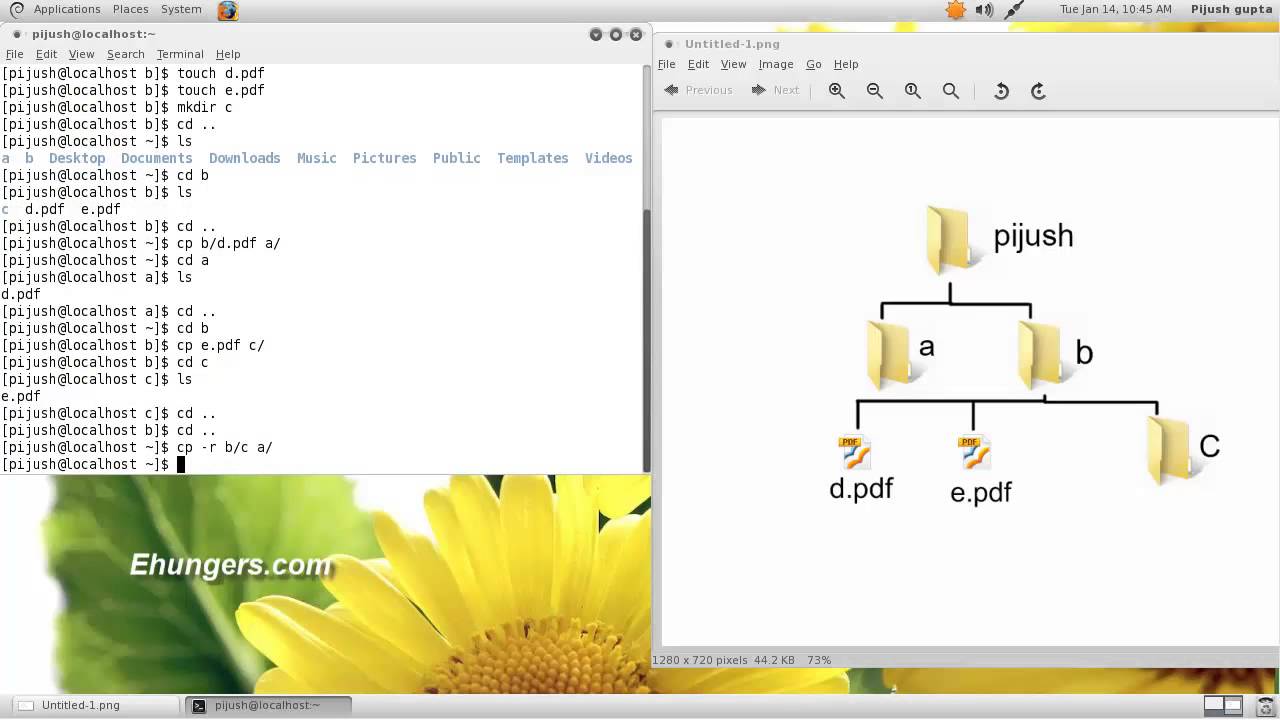Open the Go menu
This screenshot has height=720, width=1280.
(x=814, y=64)
